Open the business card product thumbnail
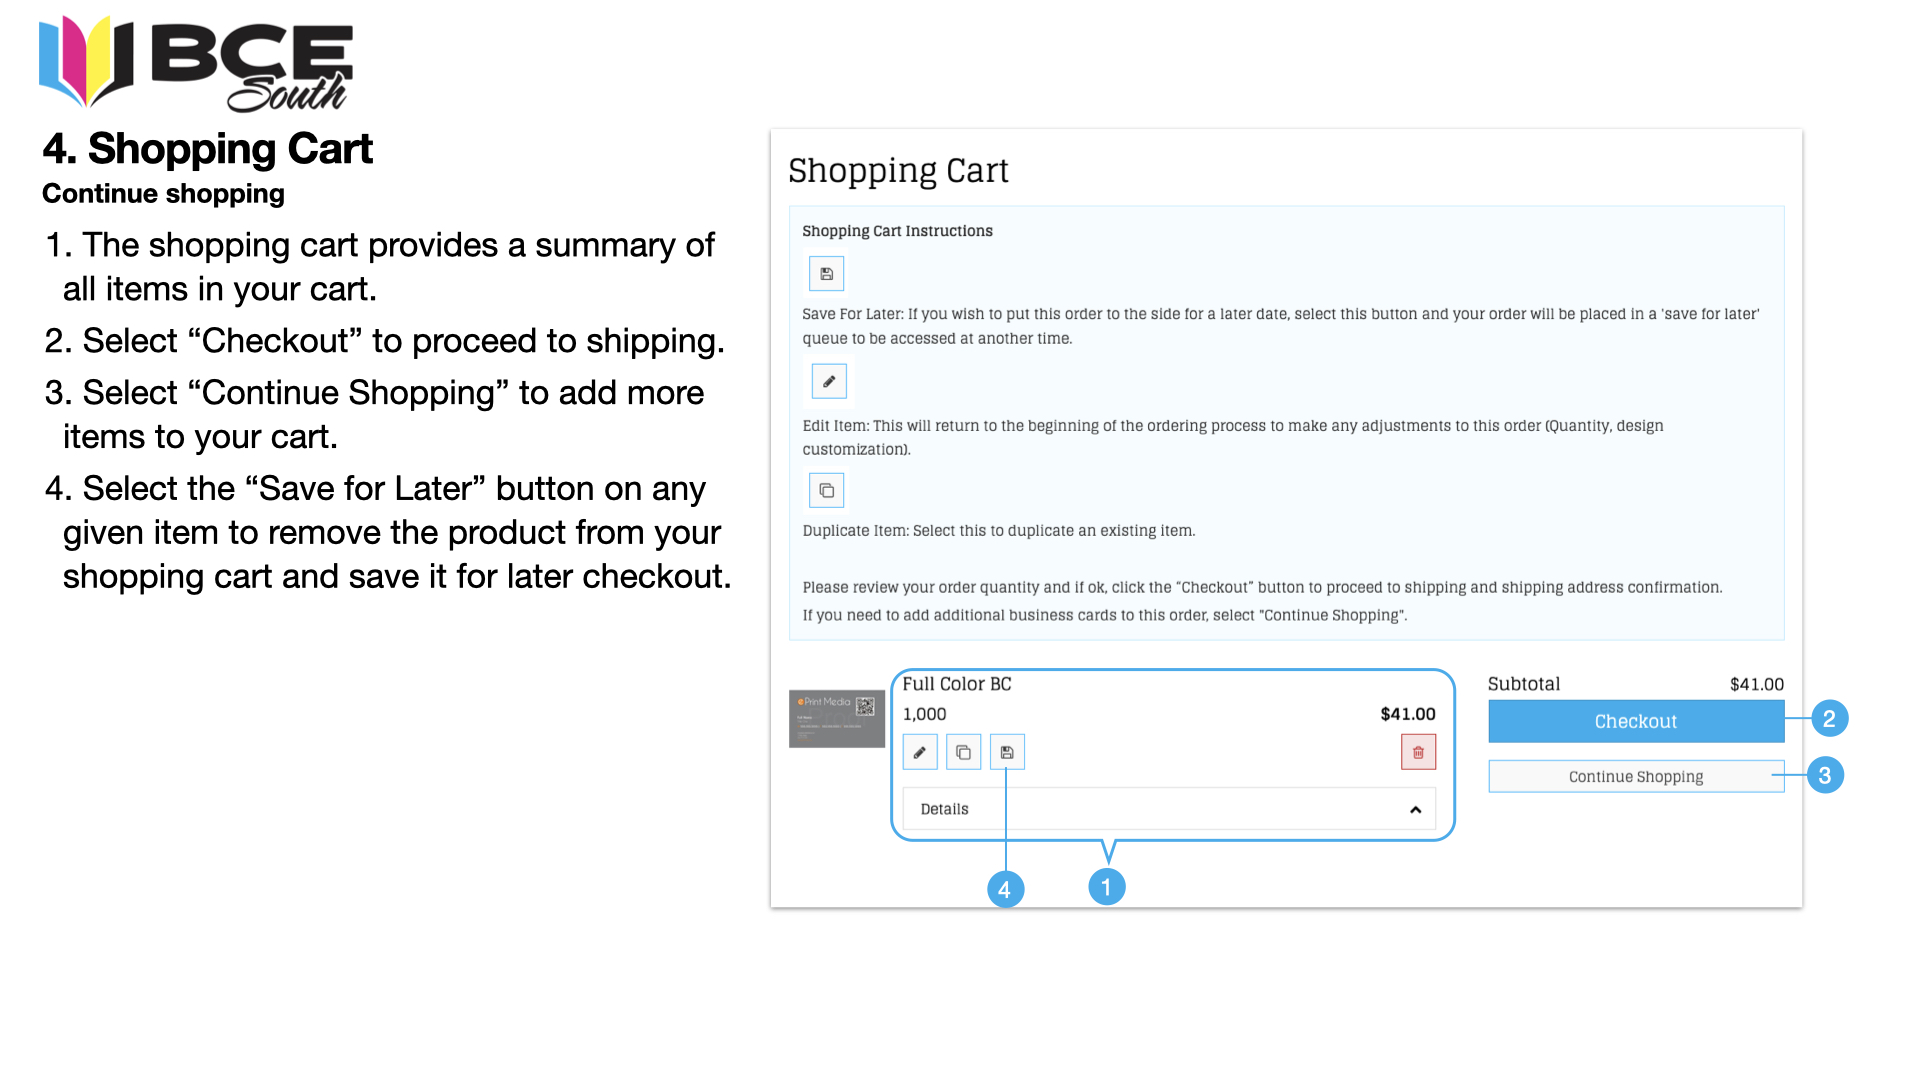Image resolution: width=1920 pixels, height=1080 pixels. (x=837, y=718)
